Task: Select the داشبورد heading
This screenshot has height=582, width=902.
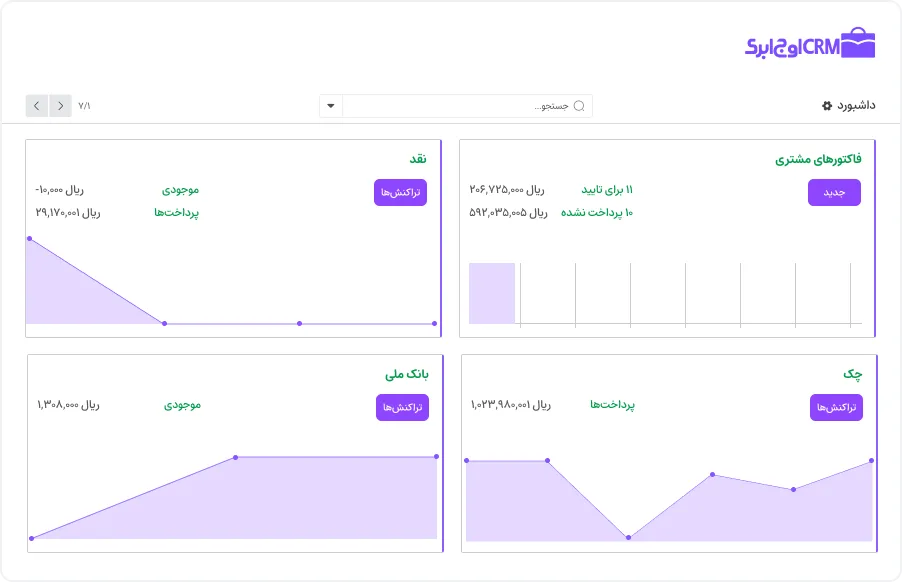Action: click(x=856, y=105)
